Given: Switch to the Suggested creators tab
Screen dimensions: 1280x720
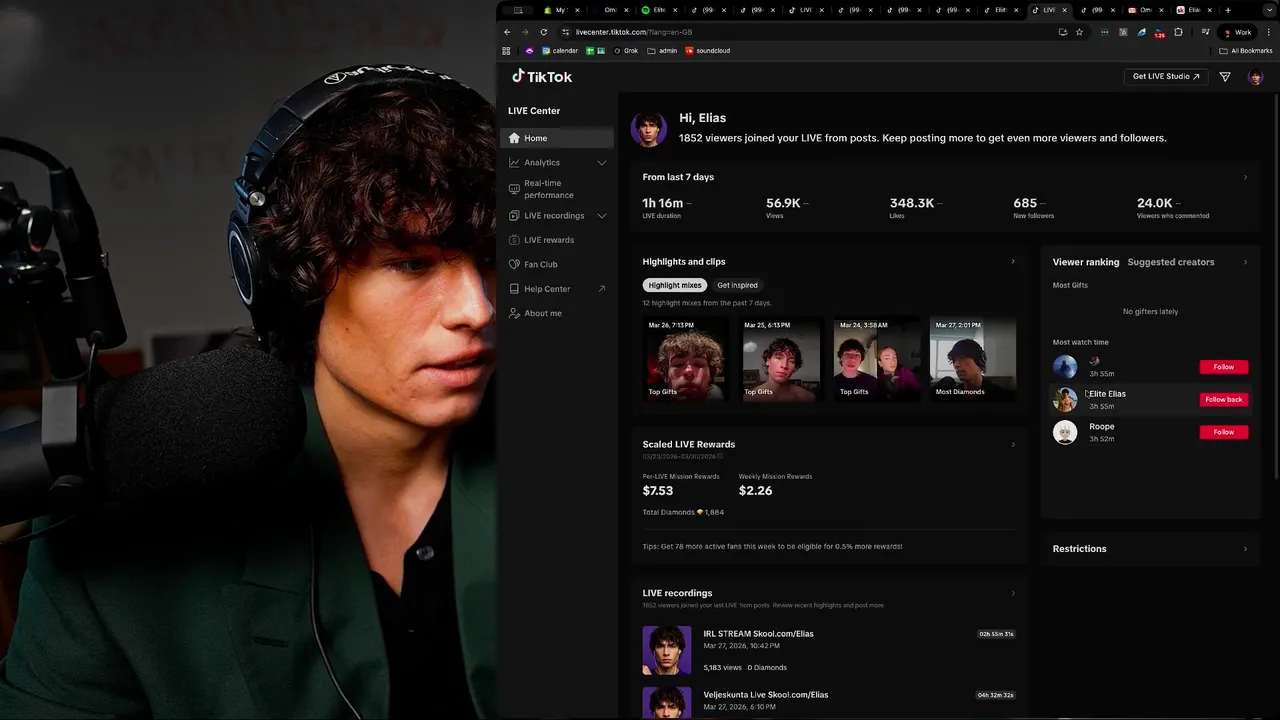Looking at the screenshot, I should [x=1171, y=262].
